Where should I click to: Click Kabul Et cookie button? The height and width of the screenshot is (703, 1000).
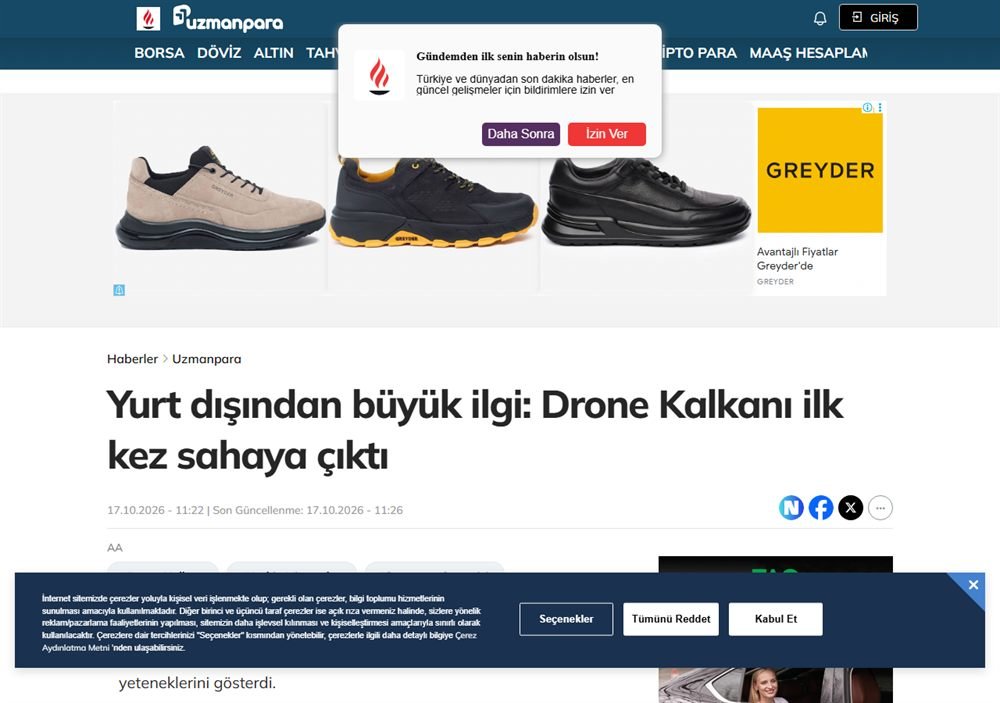click(x=776, y=619)
